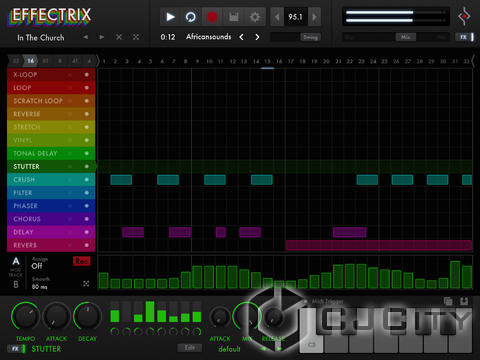Select the 95.1 tempo value field

(x=296, y=17)
